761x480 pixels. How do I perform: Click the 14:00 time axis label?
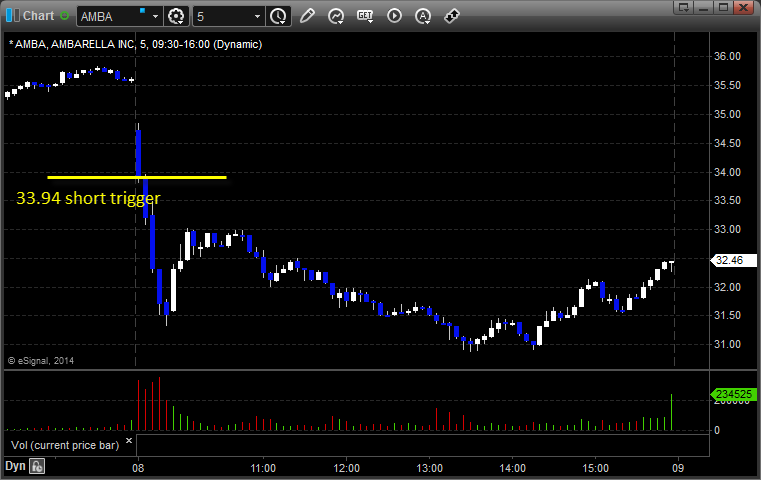tap(513, 468)
